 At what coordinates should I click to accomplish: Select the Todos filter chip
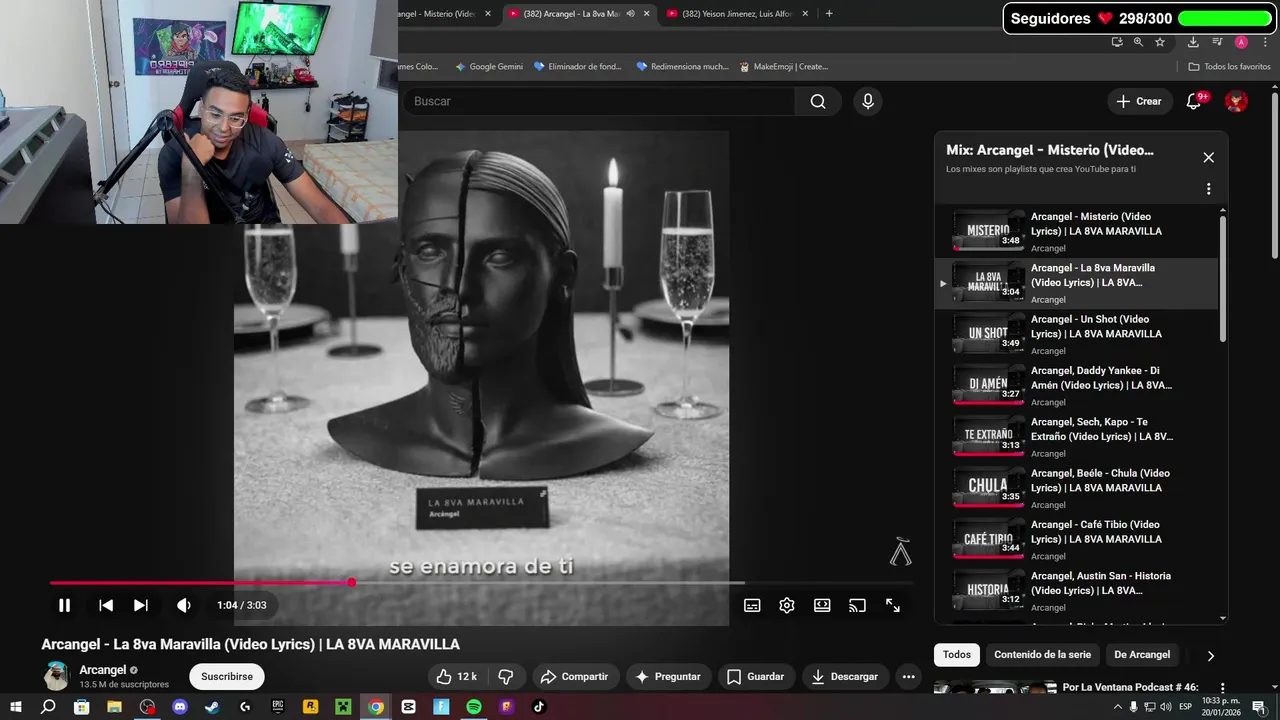point(957,655)
